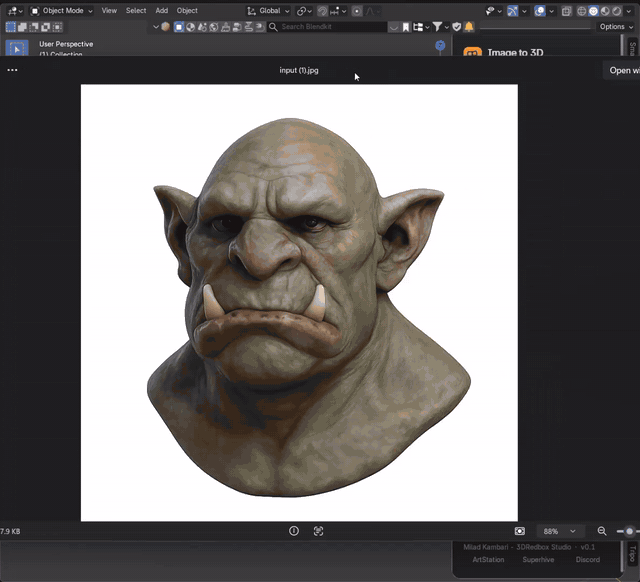
Task: Open the ArtStation link
Action: click(x=488, y=560)
